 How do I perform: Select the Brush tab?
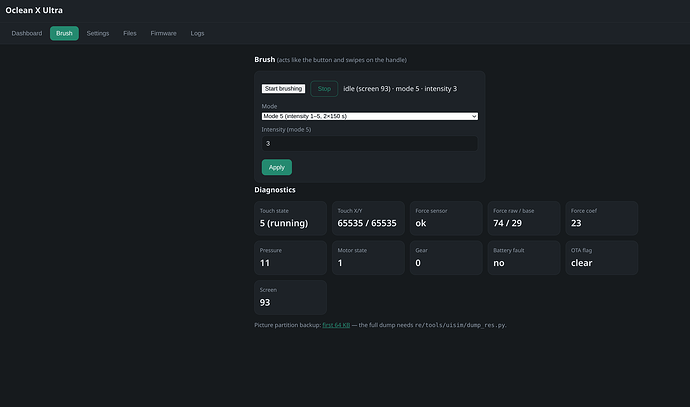pos(64,33)
